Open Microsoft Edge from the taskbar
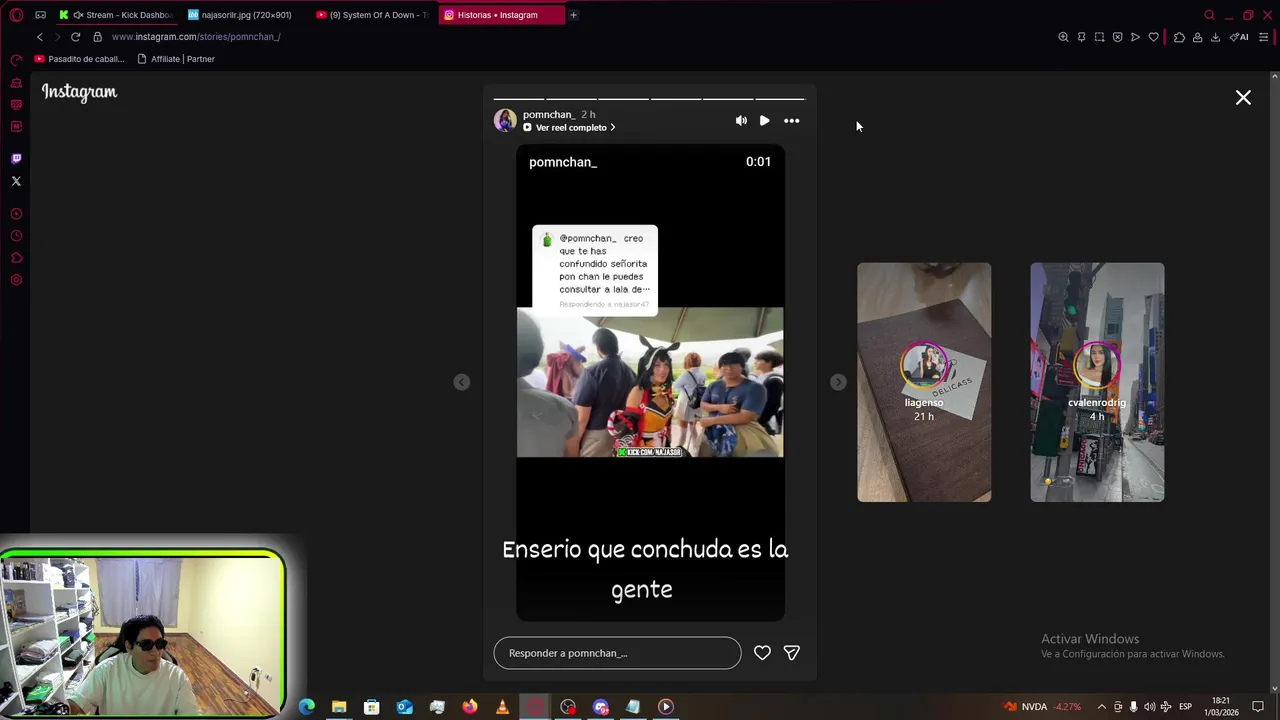Image resolution: width=1280 pixels, height=720 pixels. [306, 707]
